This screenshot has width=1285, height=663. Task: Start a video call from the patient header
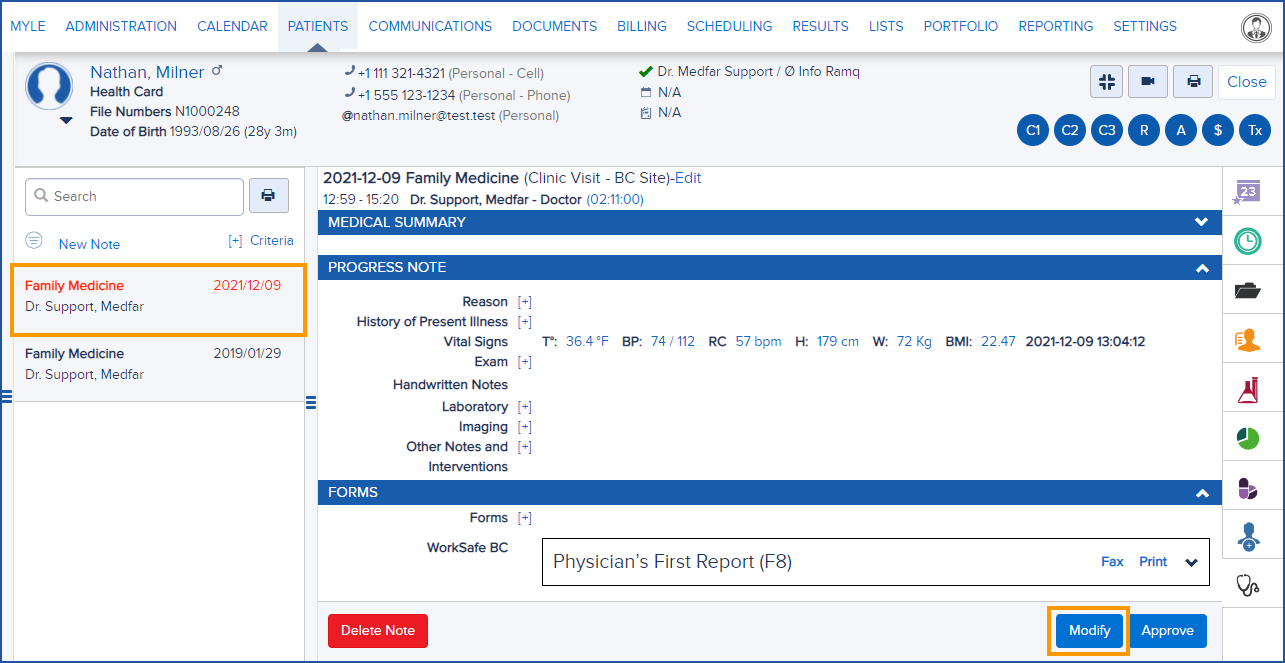tap(1147, 81)
